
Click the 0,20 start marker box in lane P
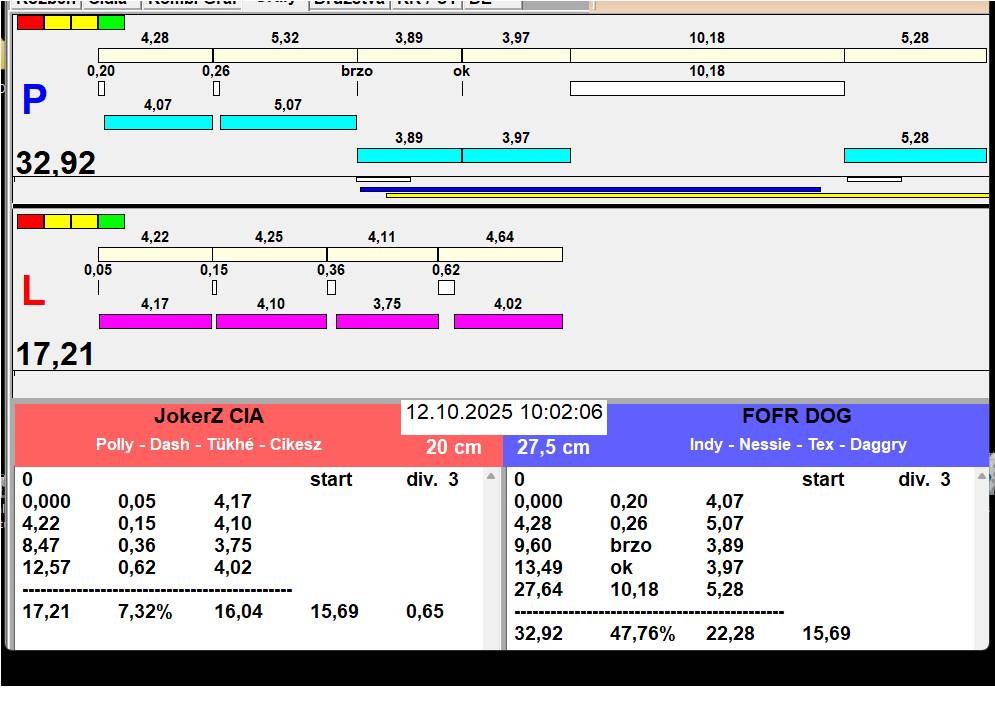(x=102, y=88)
